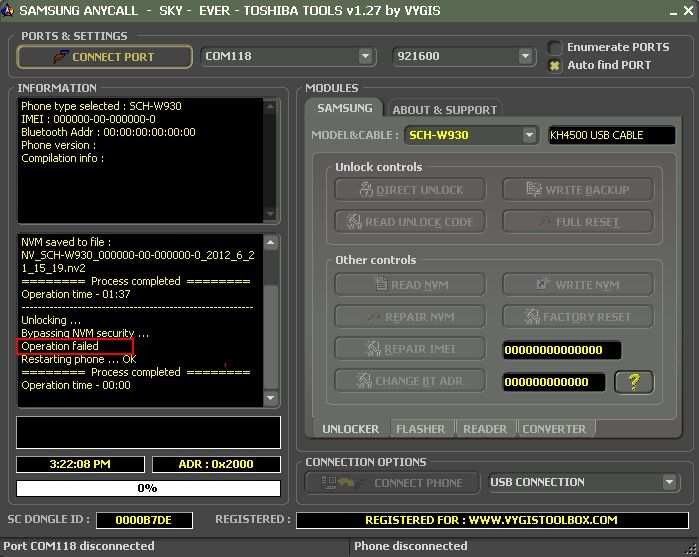
Task: Click the CONNECT PHONE button
Action: point(392,483)
